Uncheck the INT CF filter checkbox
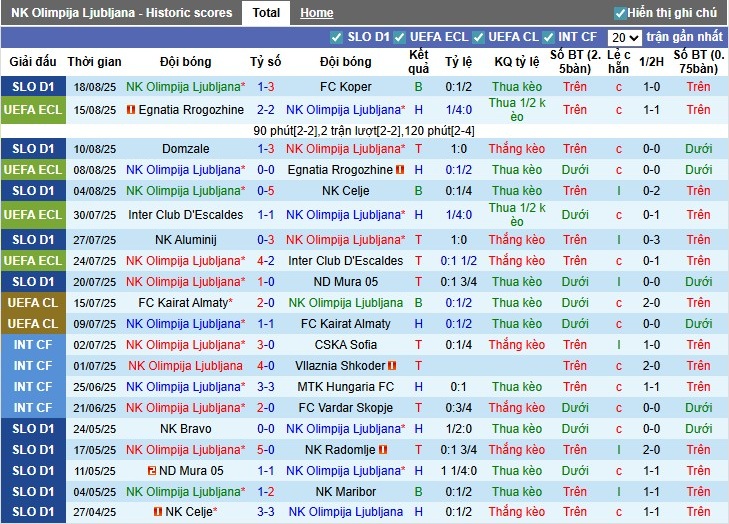This screenshot has height=524, width=729. tap(549, 37)
